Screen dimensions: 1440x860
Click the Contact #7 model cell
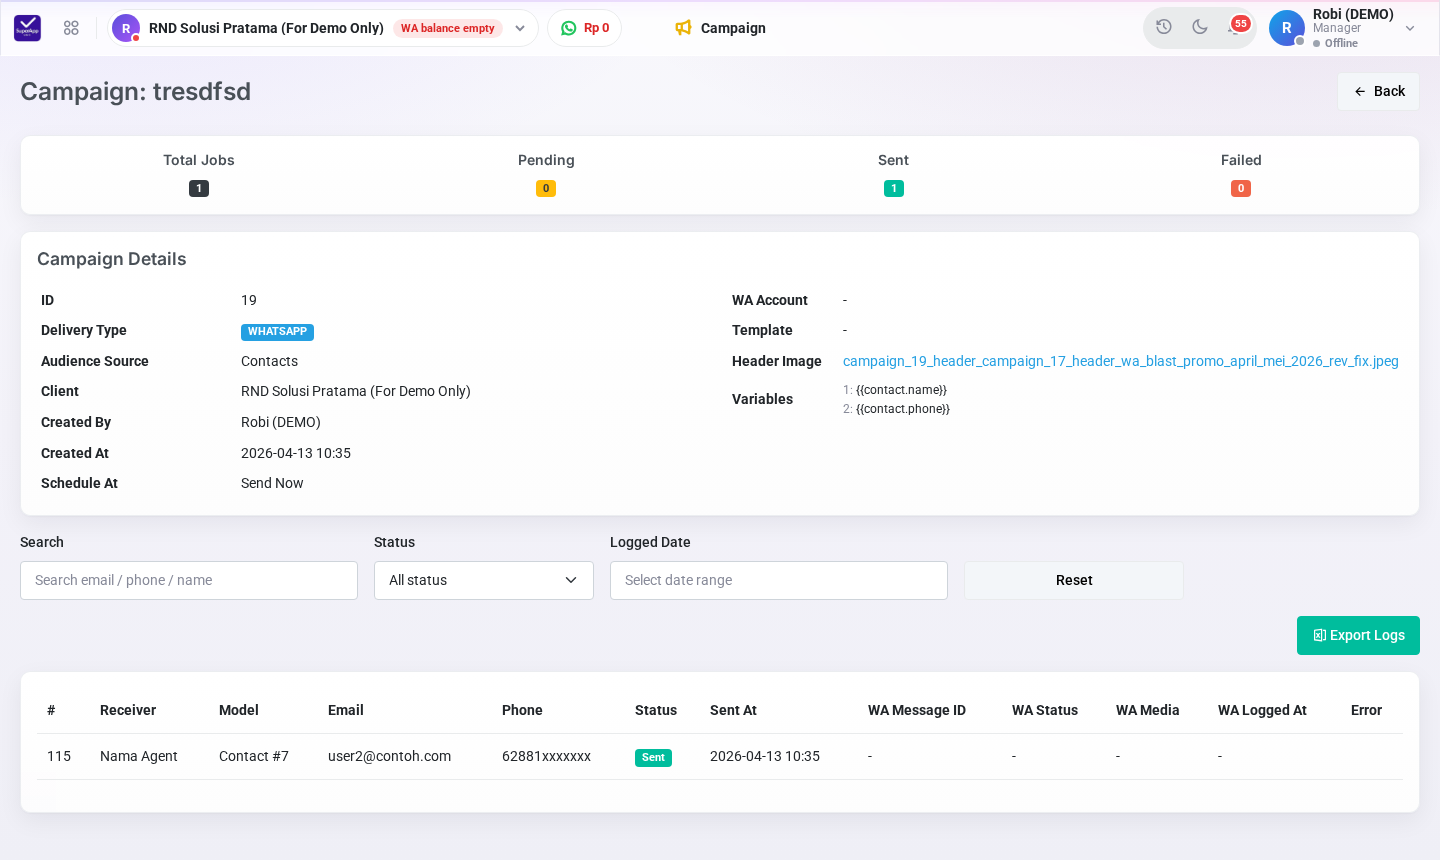(x=254, y=756)
